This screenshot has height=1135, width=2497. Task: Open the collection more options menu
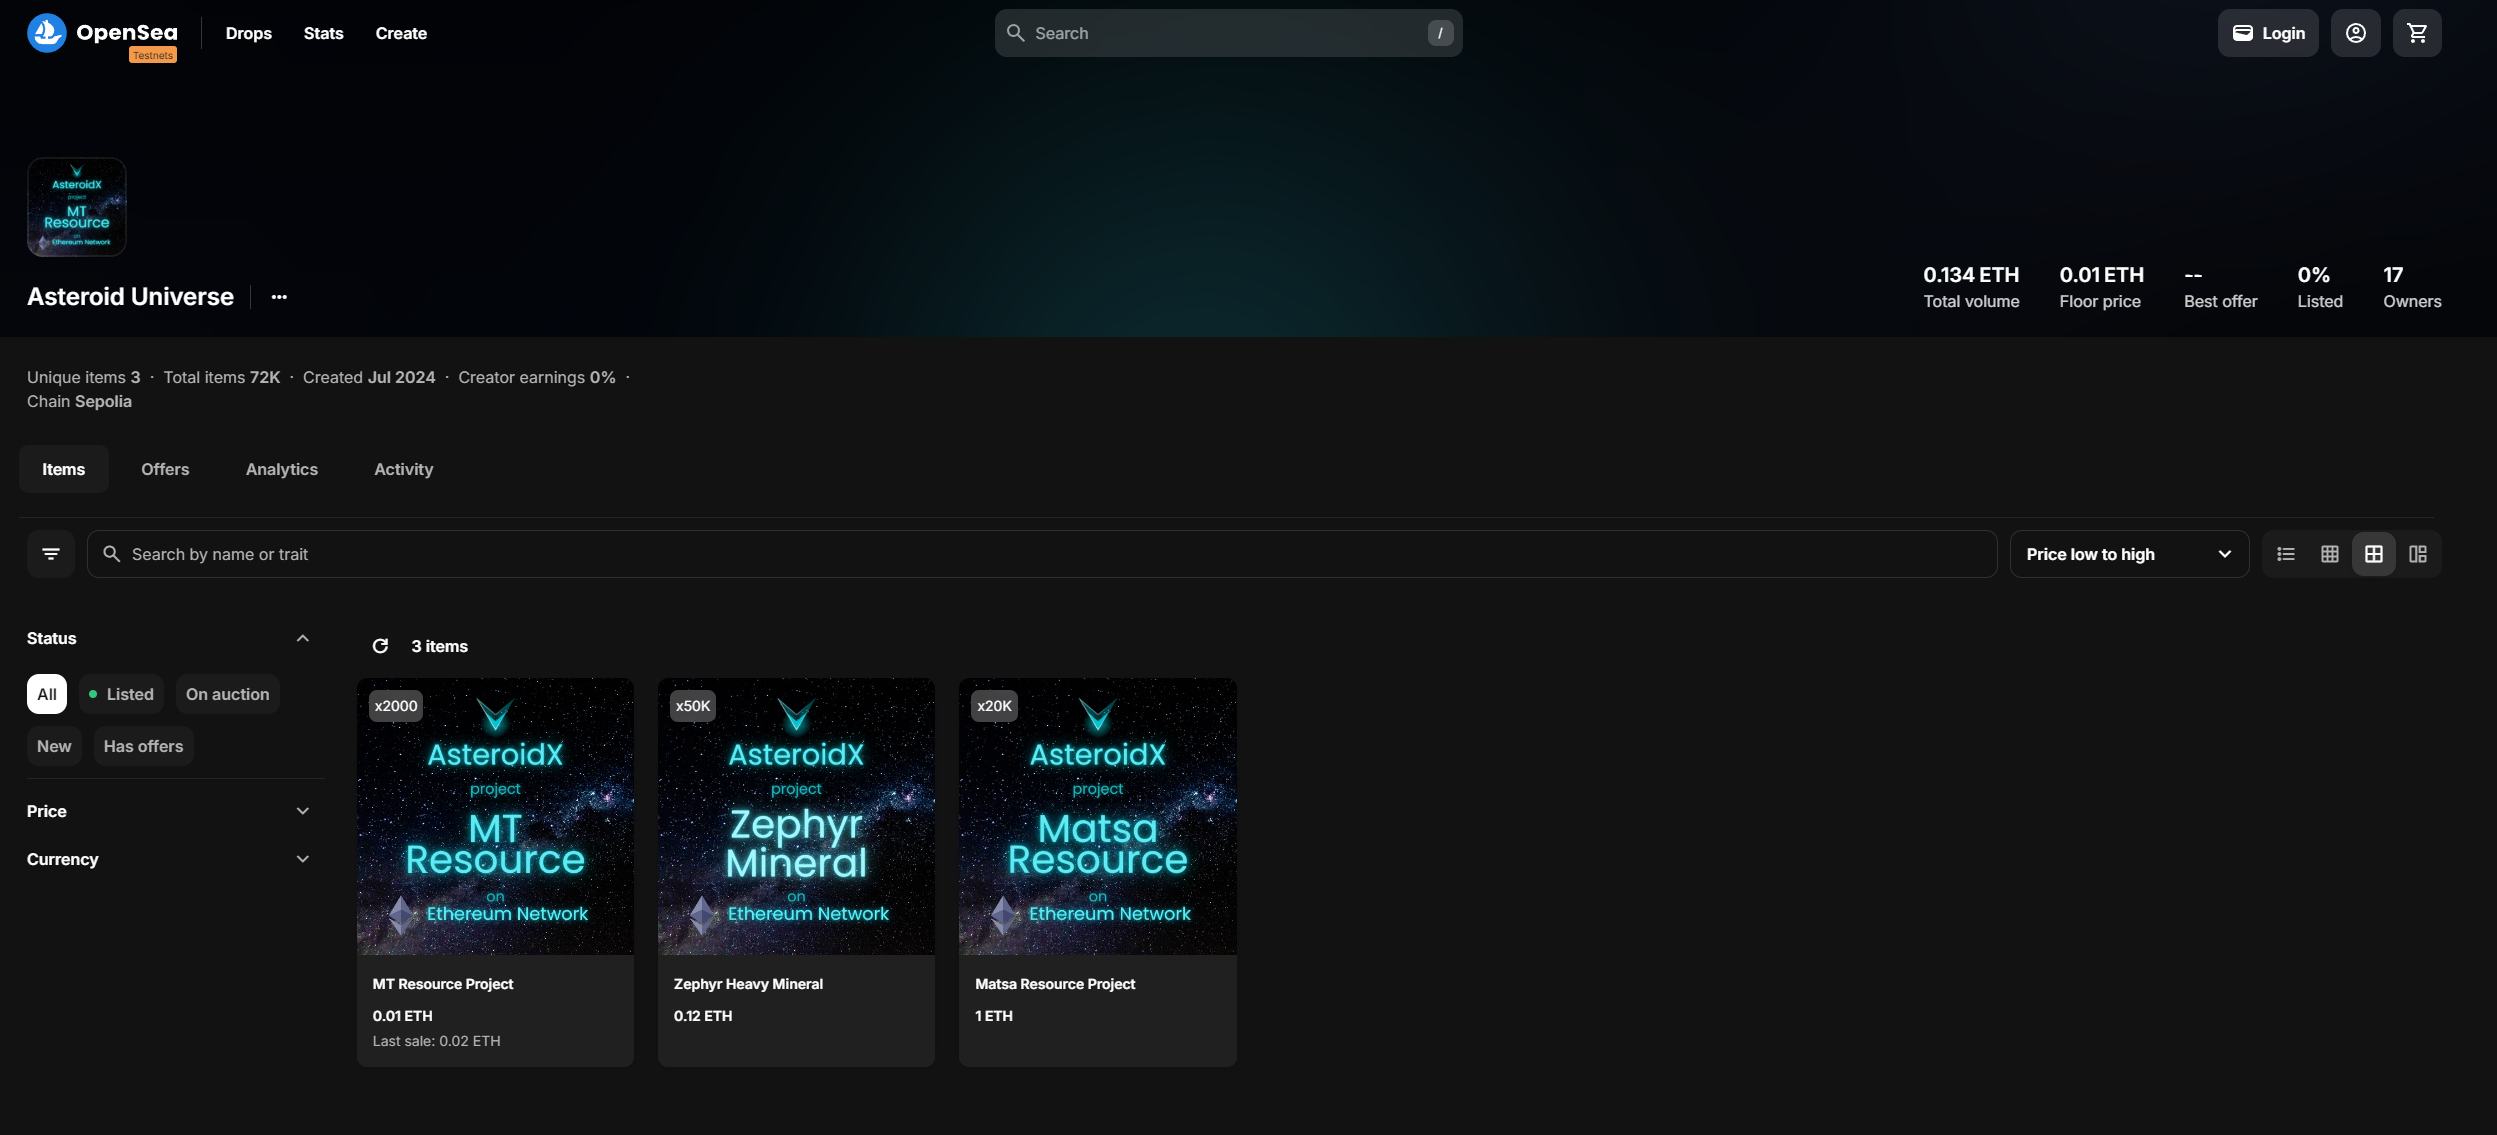(x=279, y=297)
